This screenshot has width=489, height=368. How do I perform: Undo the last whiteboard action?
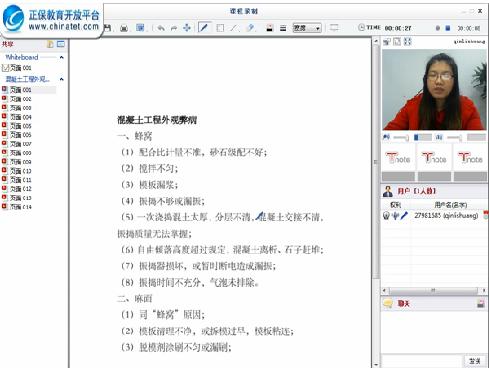click(x=161, y=28)
